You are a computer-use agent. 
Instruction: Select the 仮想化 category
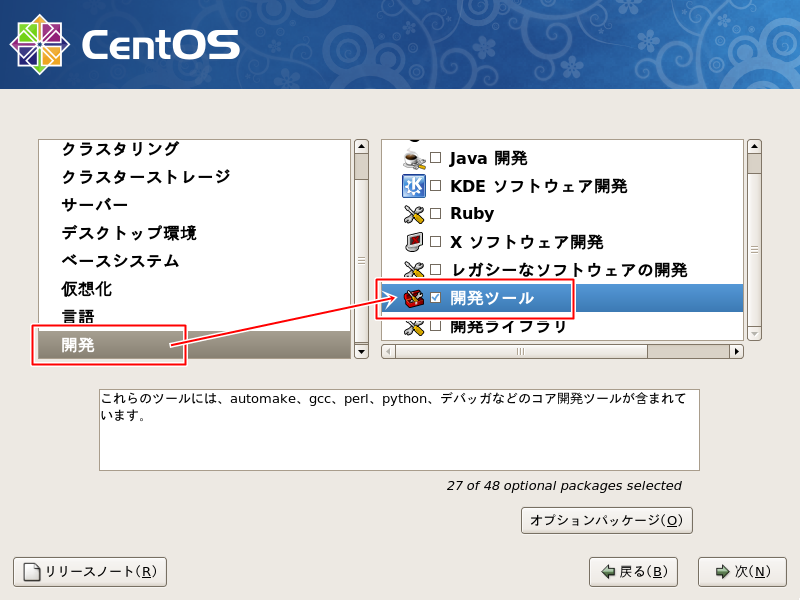(194, 289)
